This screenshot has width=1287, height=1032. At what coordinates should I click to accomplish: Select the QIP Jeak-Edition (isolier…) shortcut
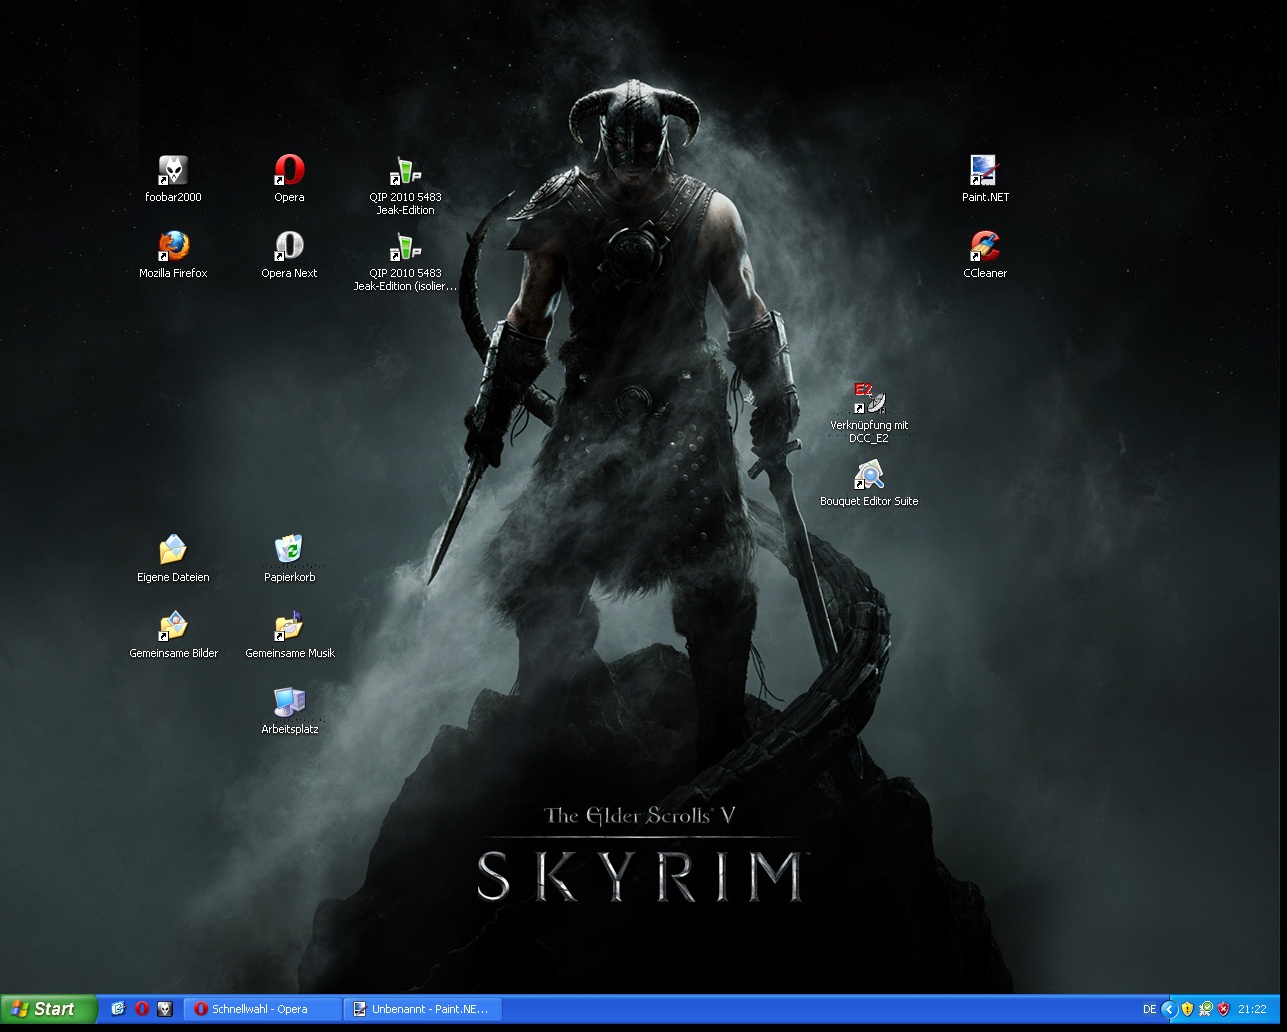coord(405,261)
